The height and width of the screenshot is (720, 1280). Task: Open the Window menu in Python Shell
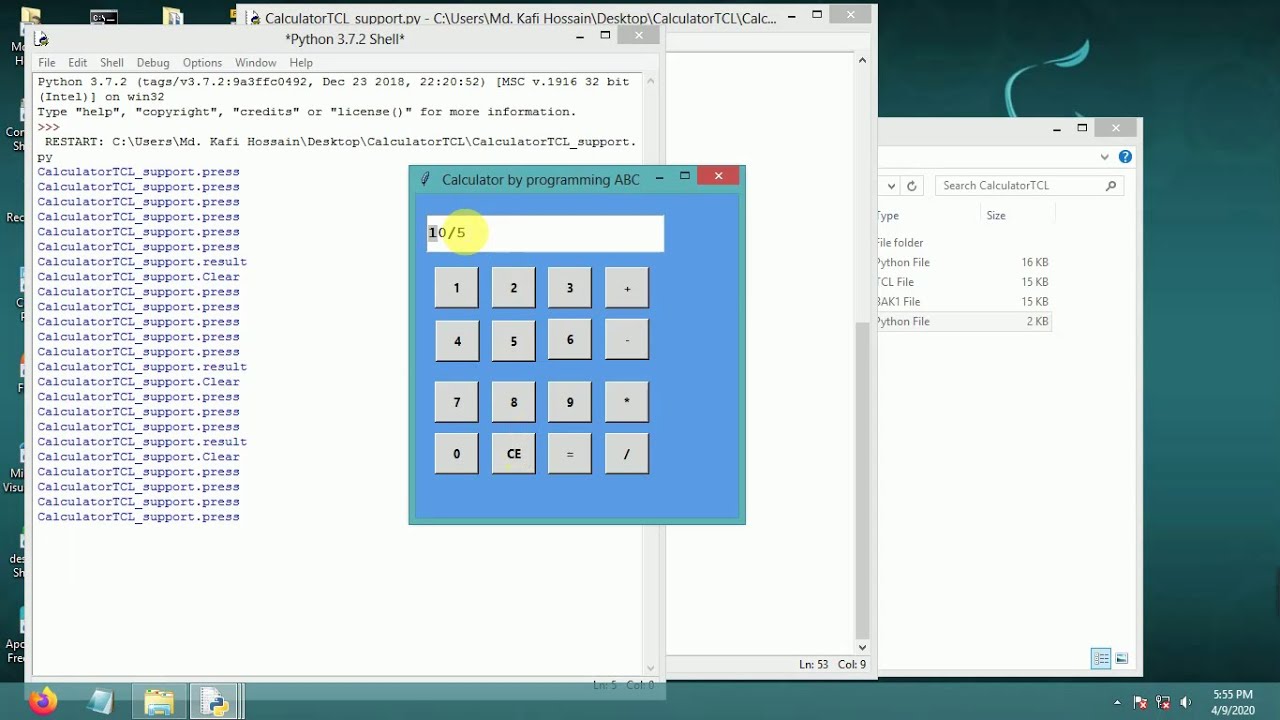256,62
